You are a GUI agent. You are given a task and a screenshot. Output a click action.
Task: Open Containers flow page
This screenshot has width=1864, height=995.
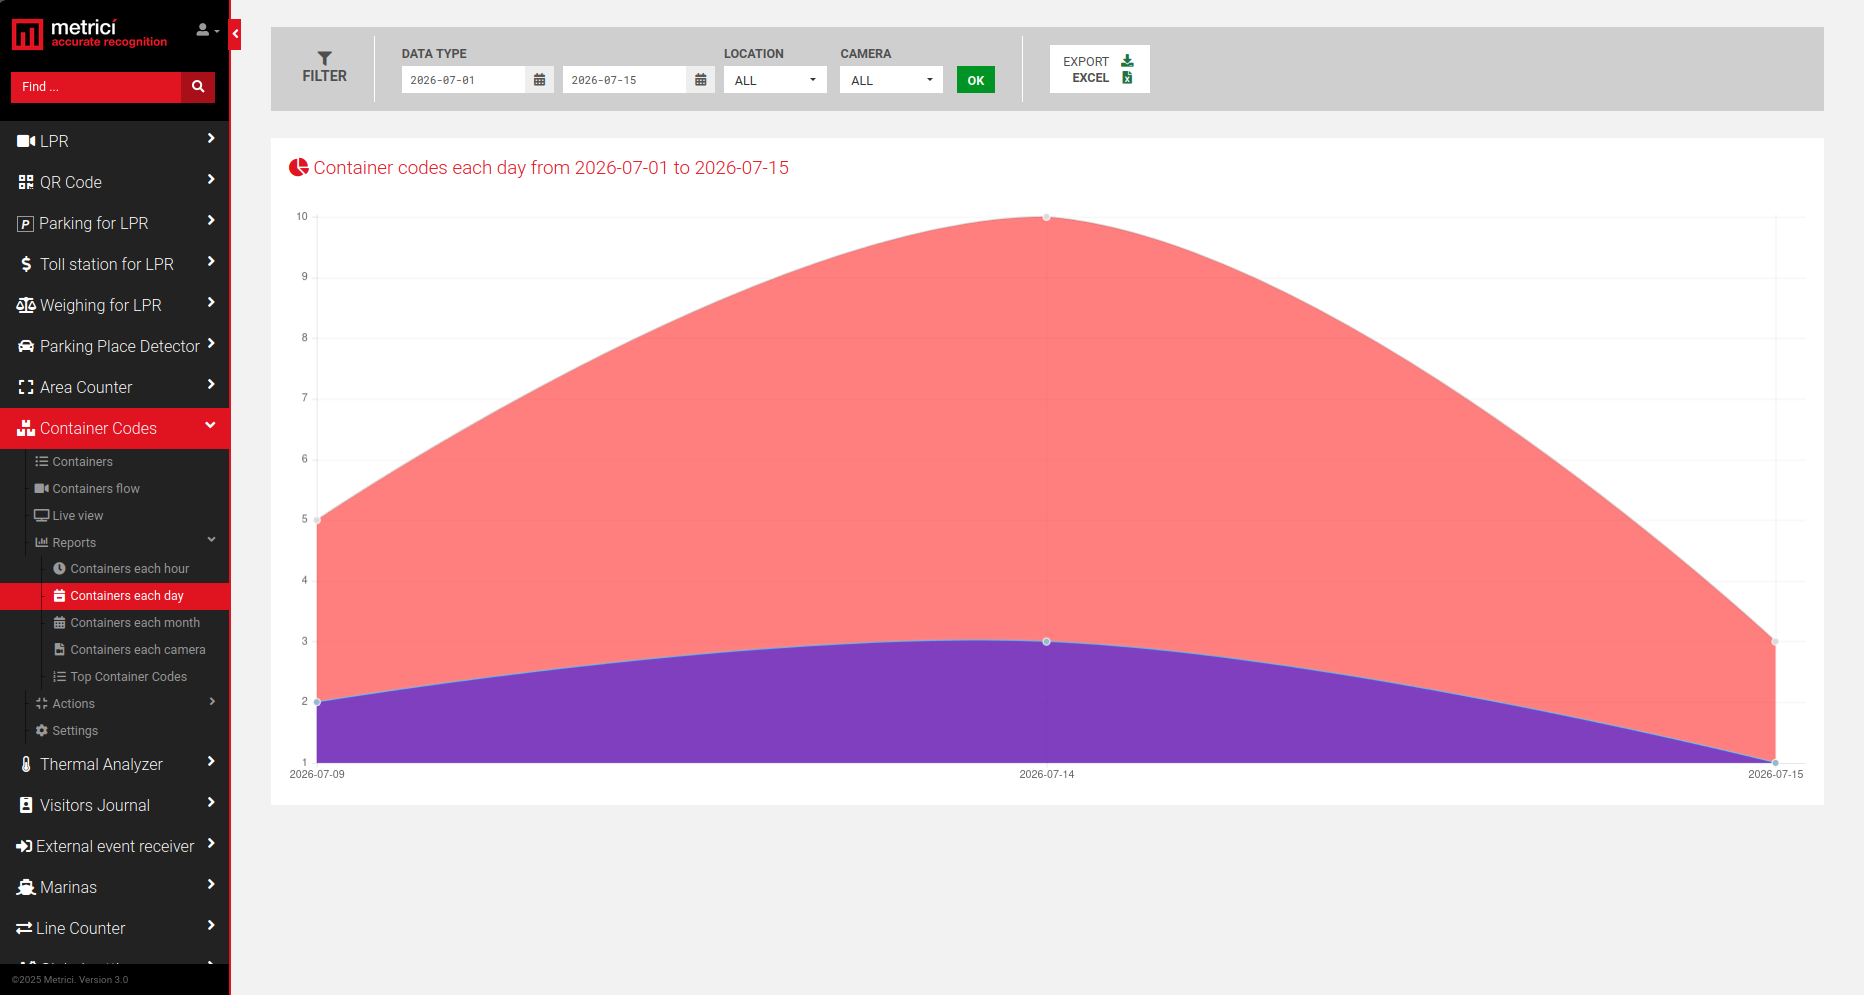[95, 489]
